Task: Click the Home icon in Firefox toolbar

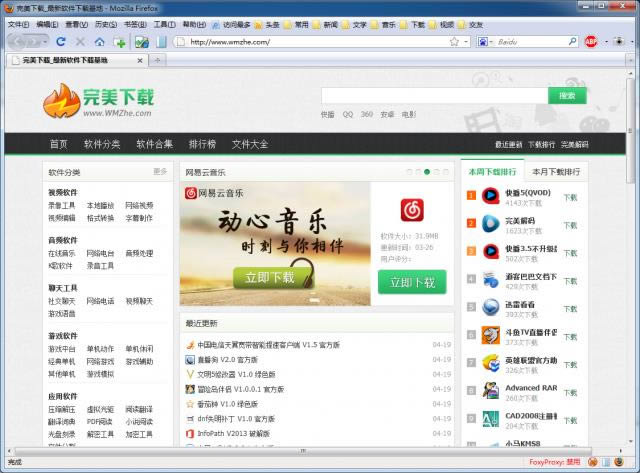Action: coord(99,42)
